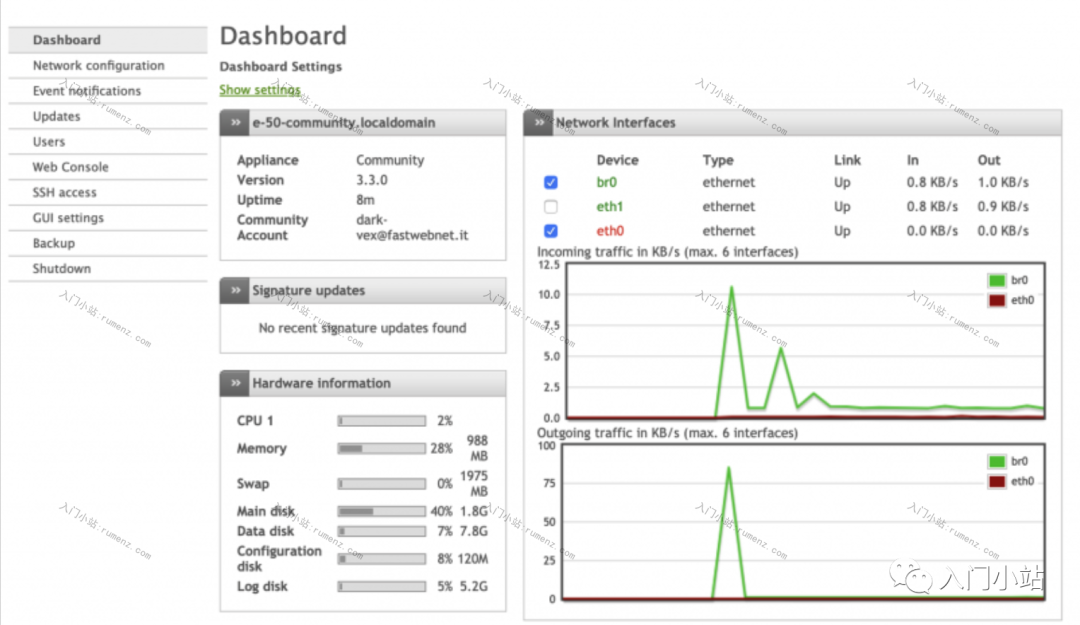The height and width of the screenshot is (625, 1080).
Task: Open the Updates menu entry
Action: click(107, 116)
